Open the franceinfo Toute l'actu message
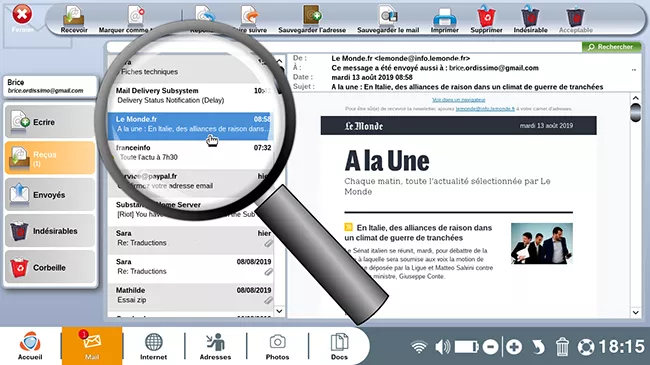 (x=190, y=153)
